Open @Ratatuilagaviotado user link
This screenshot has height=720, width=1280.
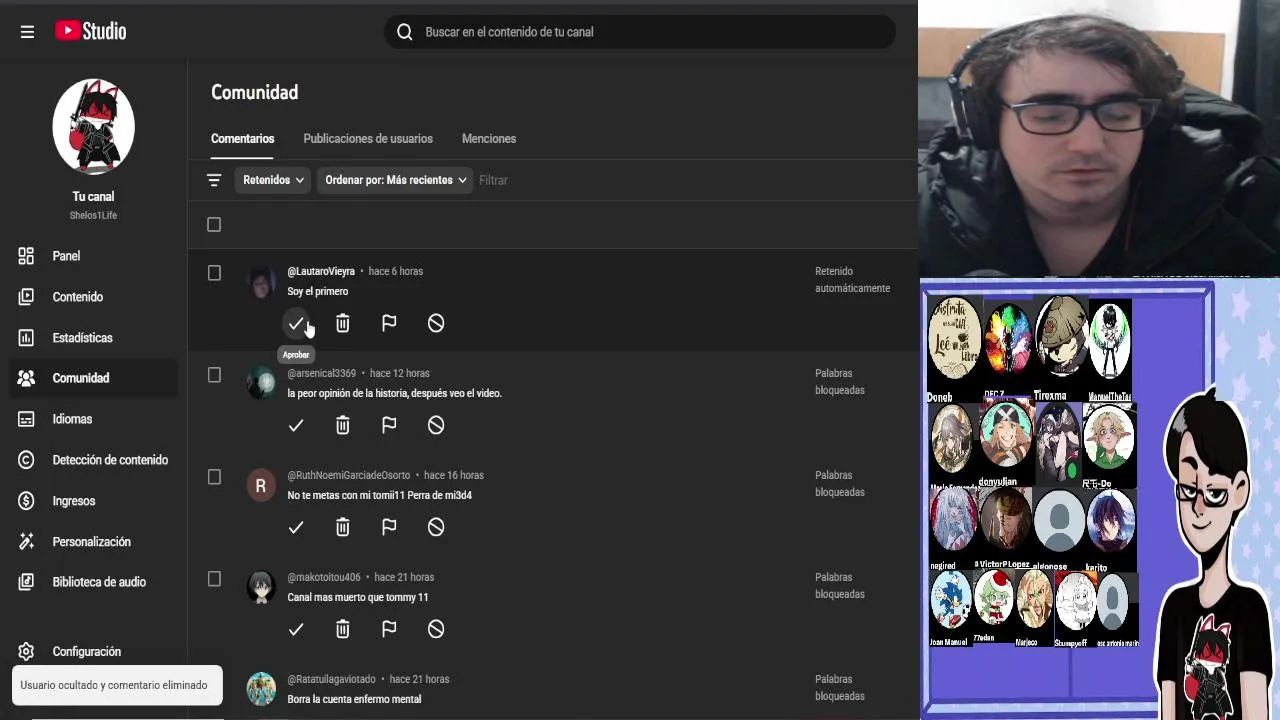click(x=332, y=679)
